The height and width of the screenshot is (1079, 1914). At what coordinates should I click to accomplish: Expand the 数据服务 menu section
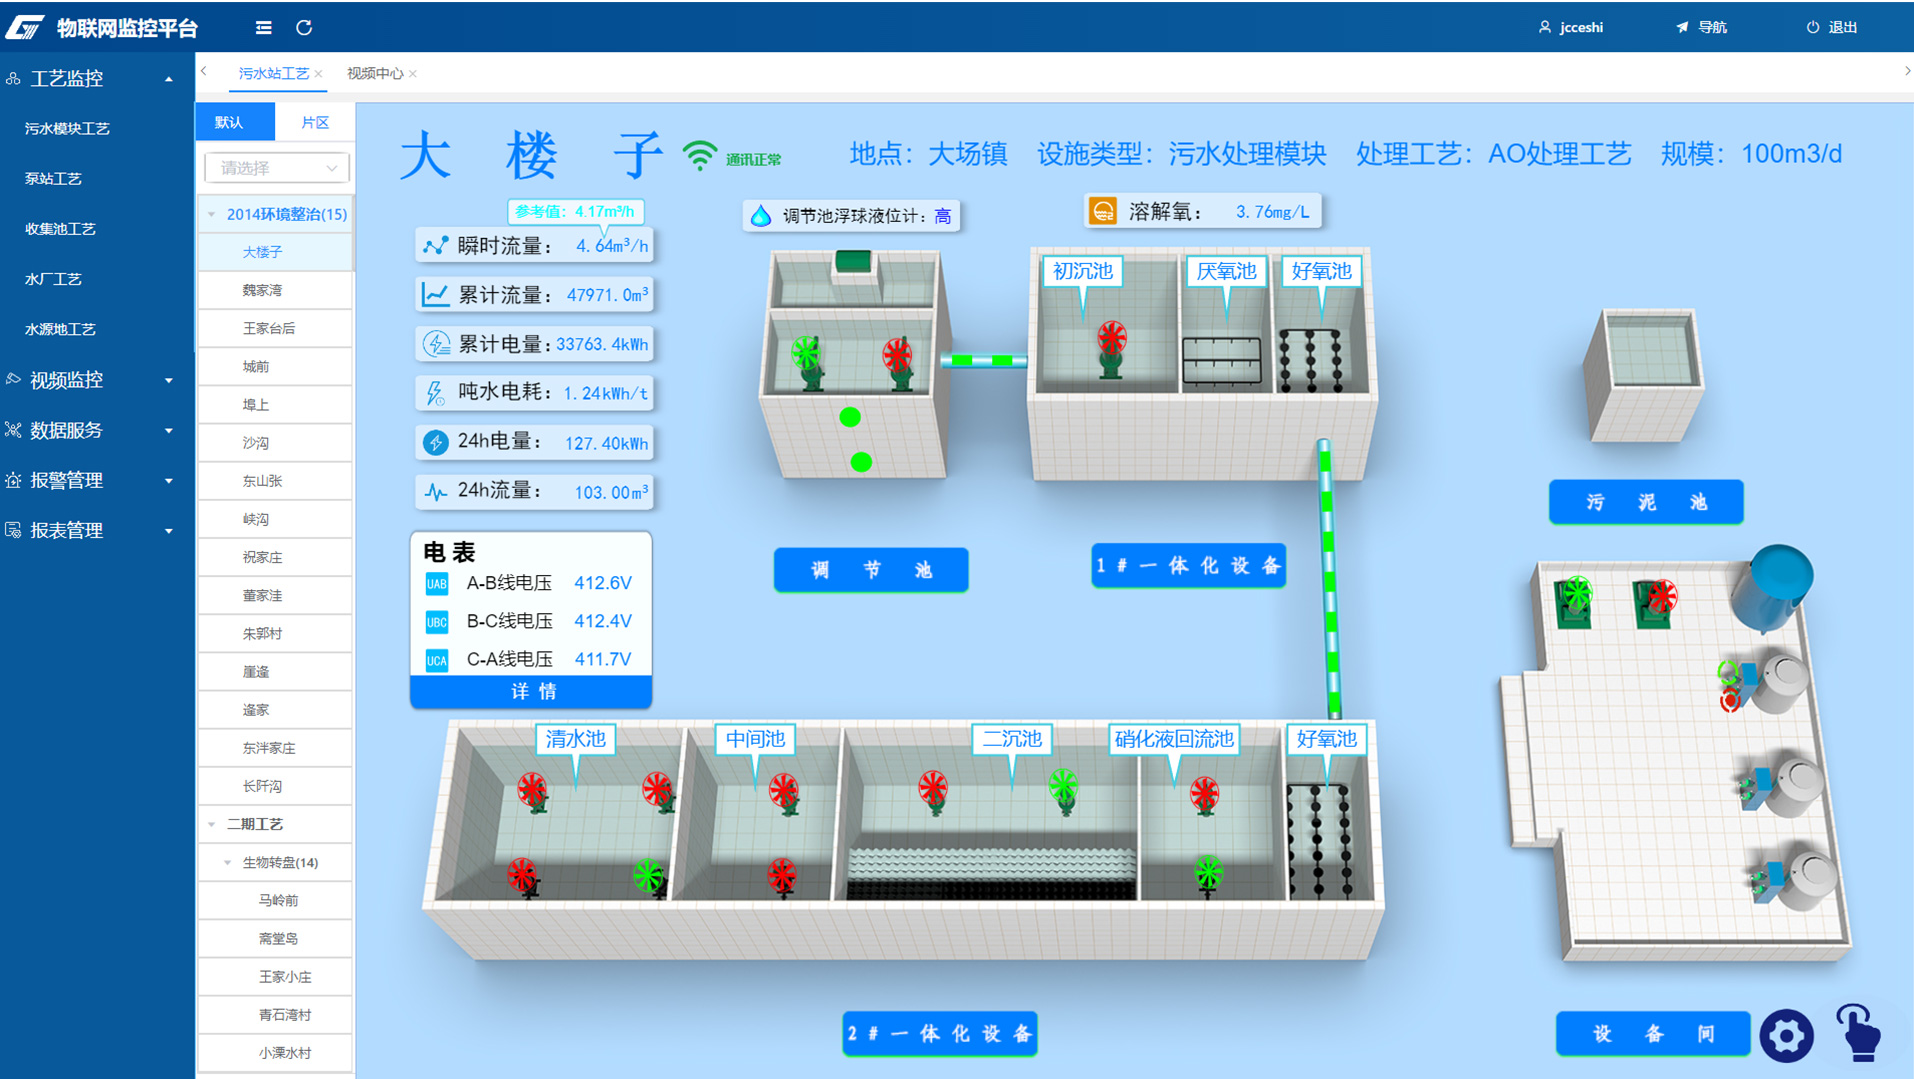pyautogui.click(x=97, y=430)
